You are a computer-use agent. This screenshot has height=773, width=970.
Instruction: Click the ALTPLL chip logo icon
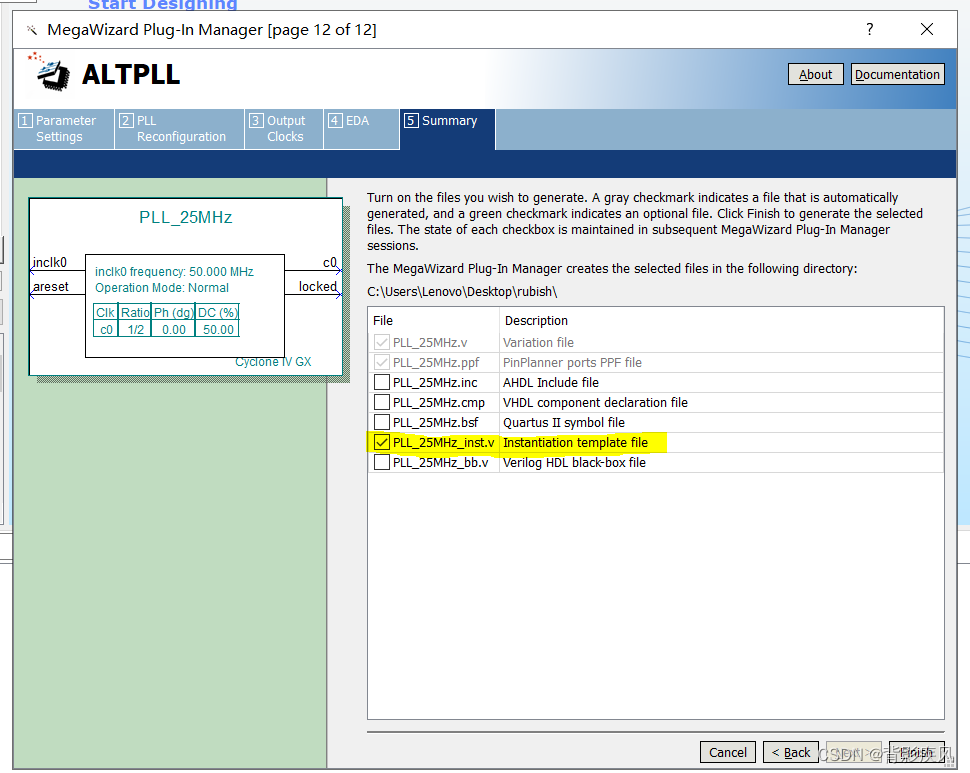[49, 72]
